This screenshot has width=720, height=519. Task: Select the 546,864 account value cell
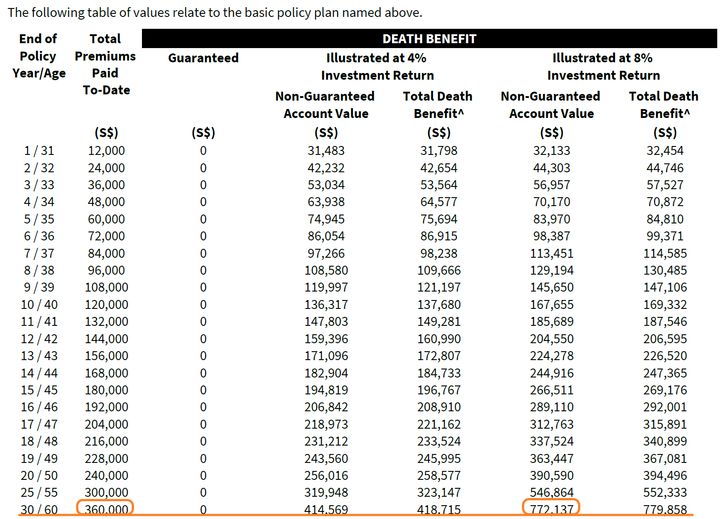pyautogui.click(x=551, y=493)
